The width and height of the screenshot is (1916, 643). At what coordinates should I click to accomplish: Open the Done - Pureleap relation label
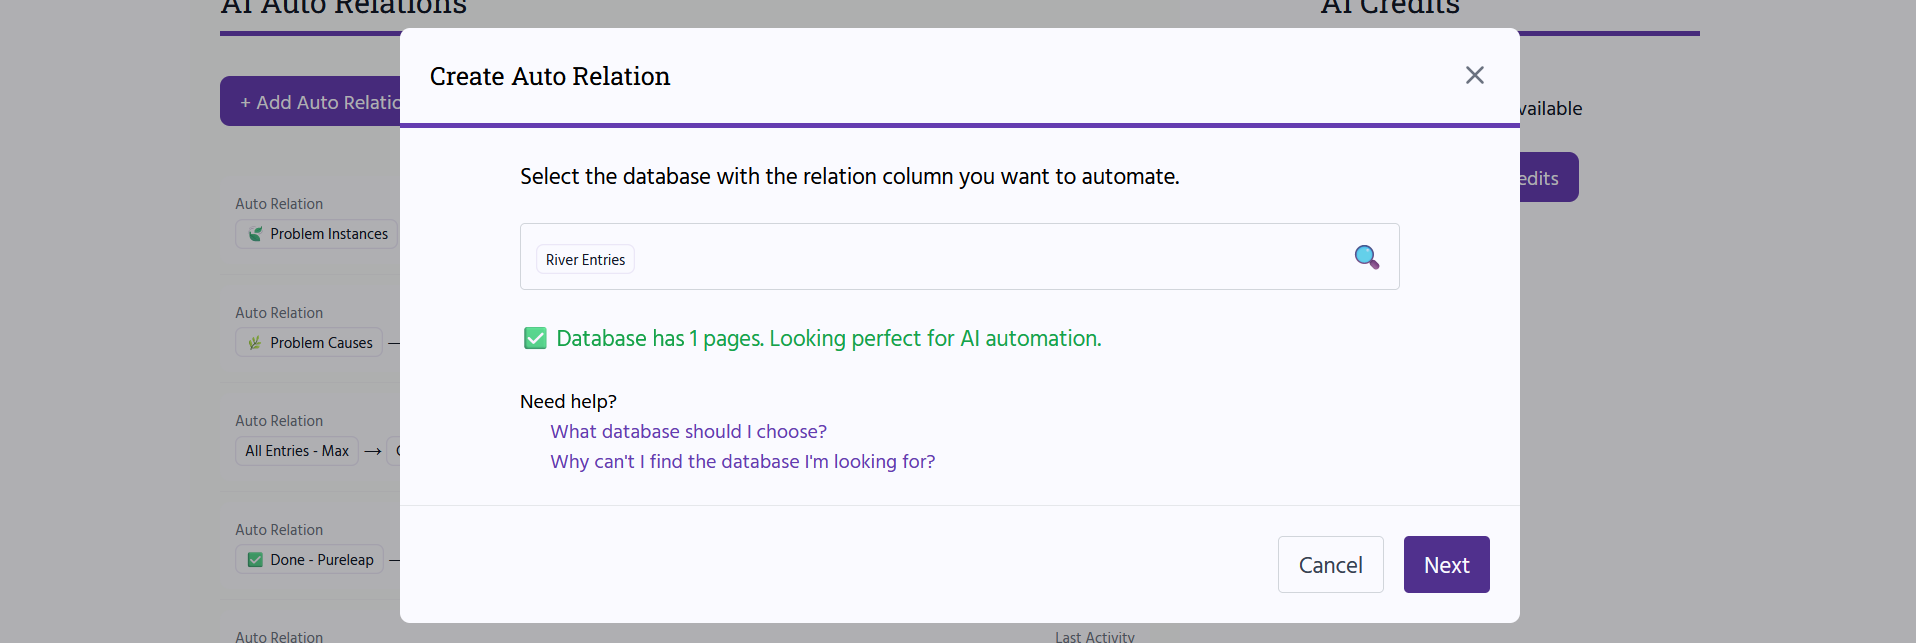tap(321, 560)
